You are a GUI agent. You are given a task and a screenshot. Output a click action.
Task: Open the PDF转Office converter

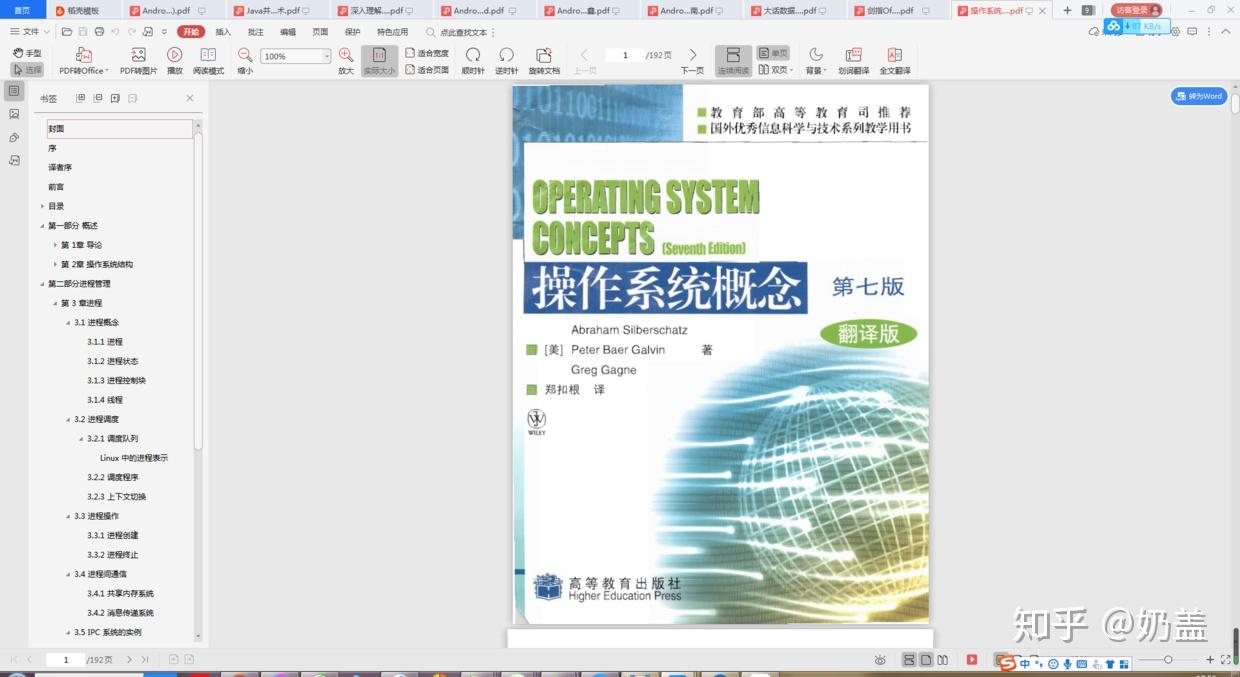pos(83,61)
